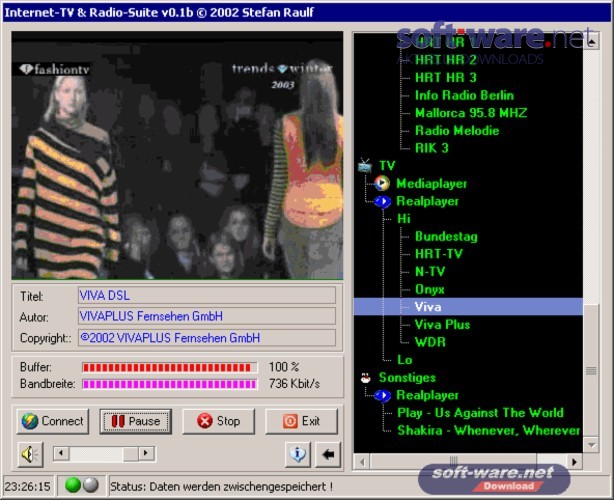Click the vertical scrollbar thumb

[591, 370]
